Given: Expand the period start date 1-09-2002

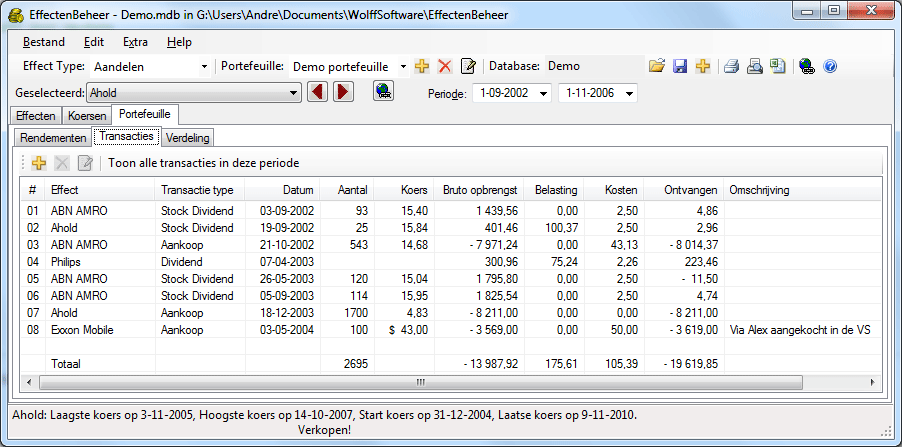Looking at the screenshot, I should [543, 93].
